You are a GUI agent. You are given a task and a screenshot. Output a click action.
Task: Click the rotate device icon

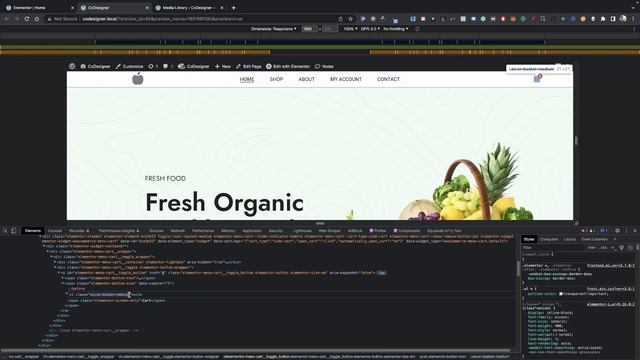417,29
